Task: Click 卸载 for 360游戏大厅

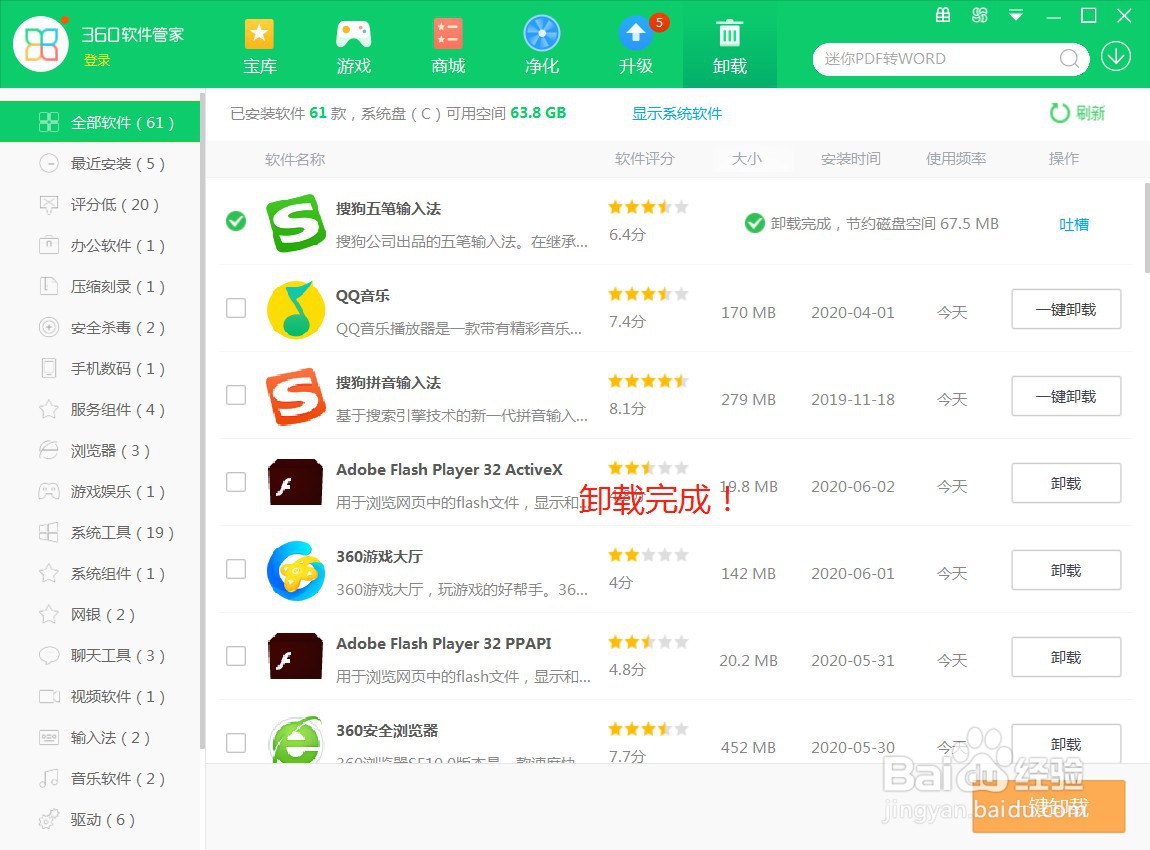Action: (1066, 570)
